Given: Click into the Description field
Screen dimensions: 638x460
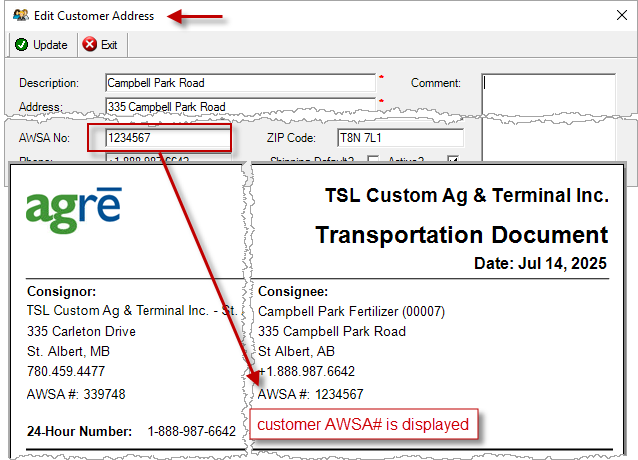Looking at the screenshot, I should pyautogui.click(x=240, y=83).
